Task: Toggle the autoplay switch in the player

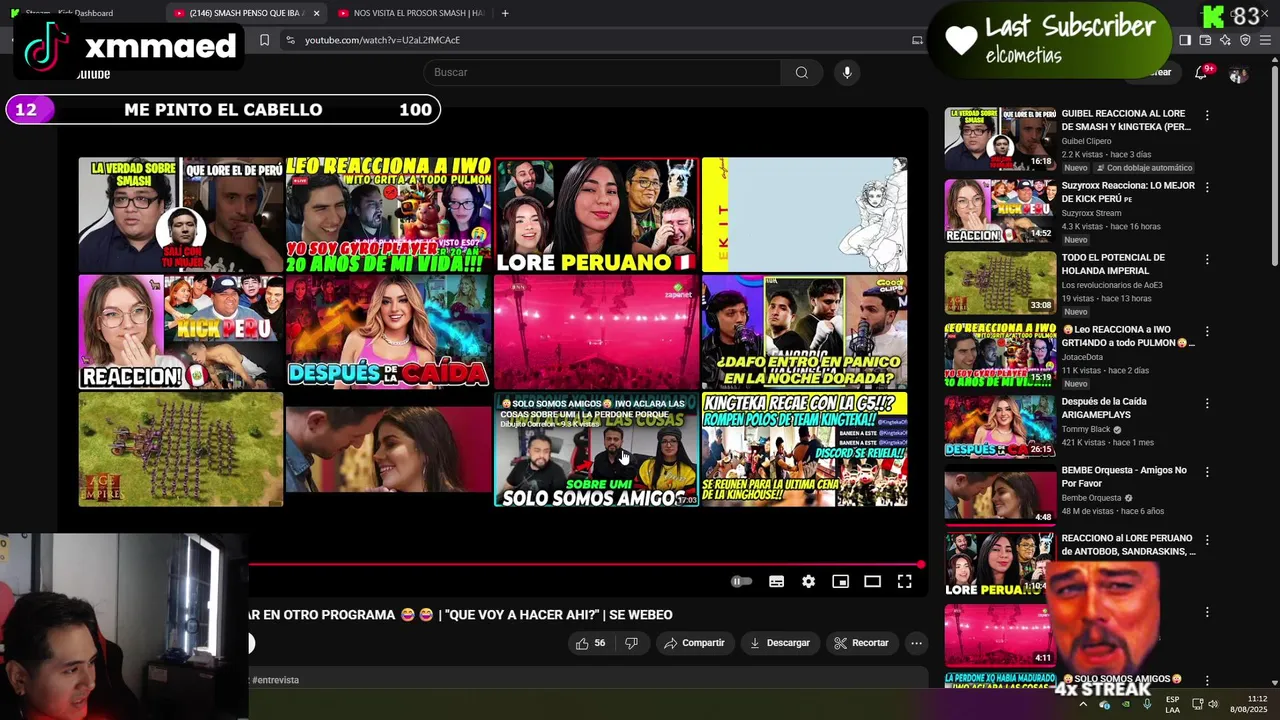Action: click(x=741, y=582)
